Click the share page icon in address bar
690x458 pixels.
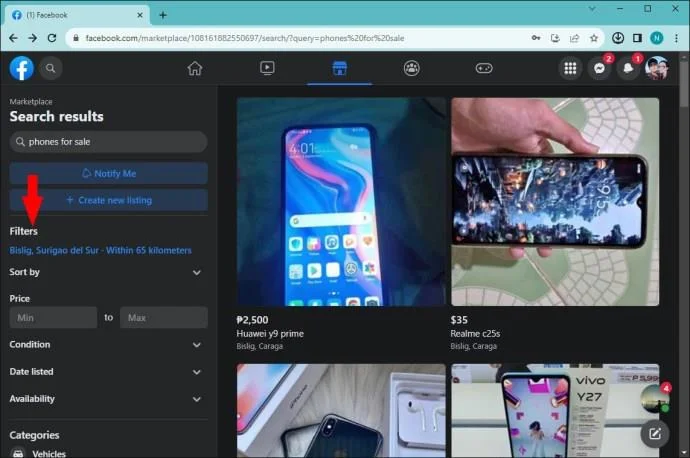coord(574,38)
